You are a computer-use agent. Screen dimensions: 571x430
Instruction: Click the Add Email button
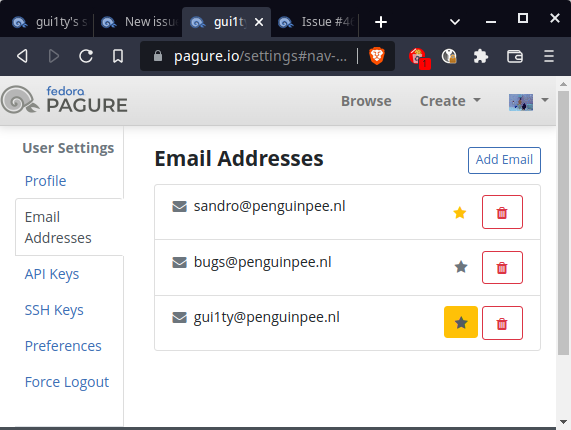tap(504, 160)
